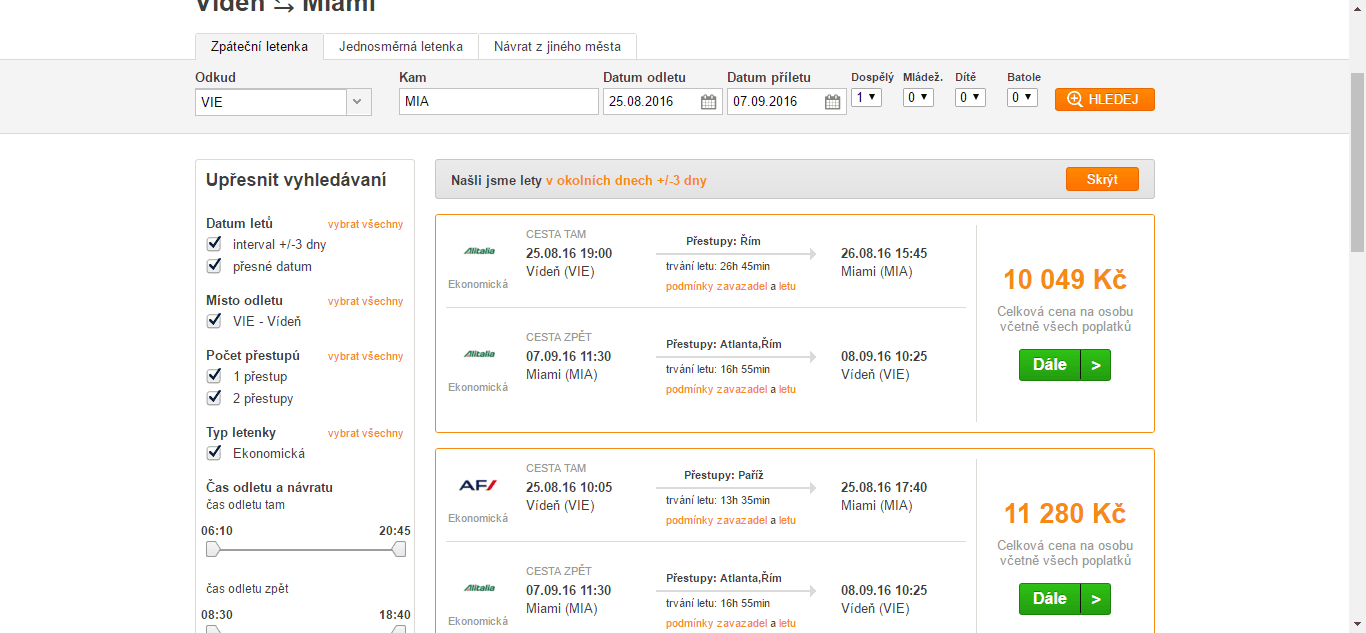Click the Kam destination input field
The height and width of the screenshot is (633, 1366).
498,101
